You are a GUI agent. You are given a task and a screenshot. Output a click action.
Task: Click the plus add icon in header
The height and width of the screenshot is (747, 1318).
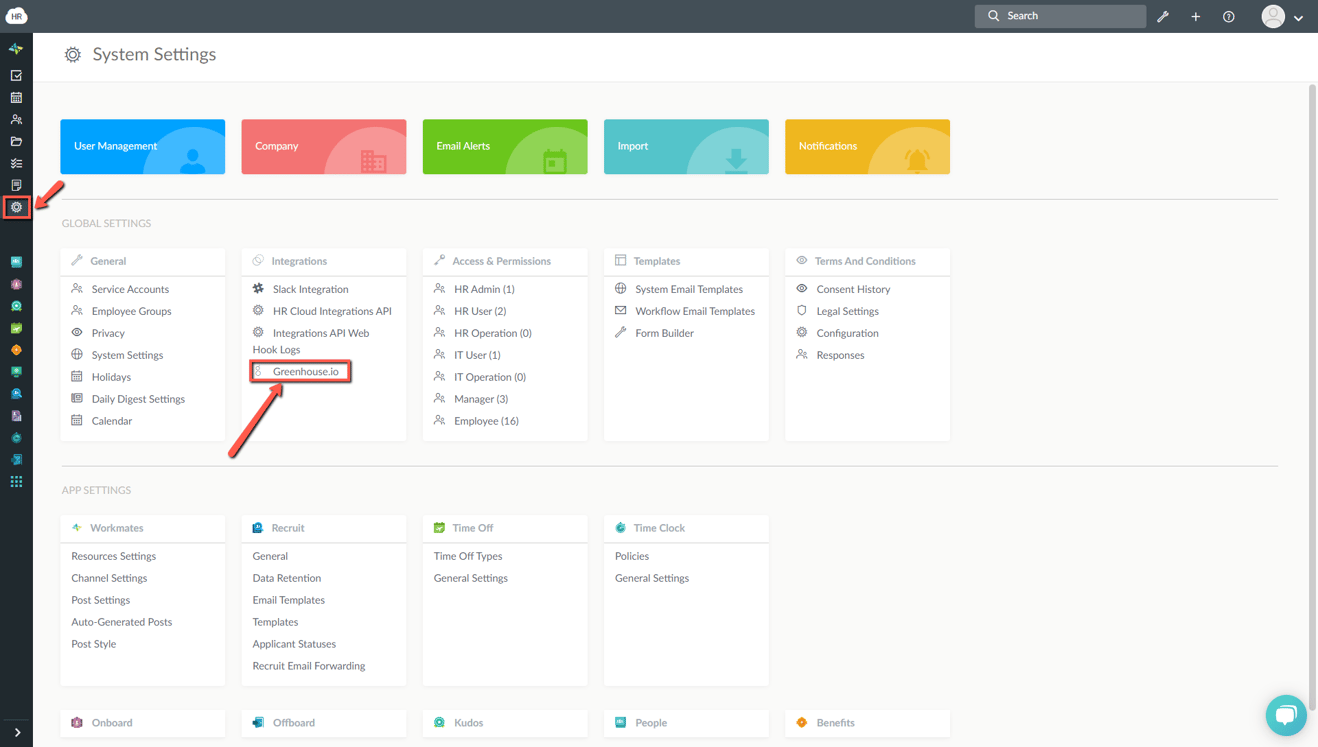pos(1195,17)
